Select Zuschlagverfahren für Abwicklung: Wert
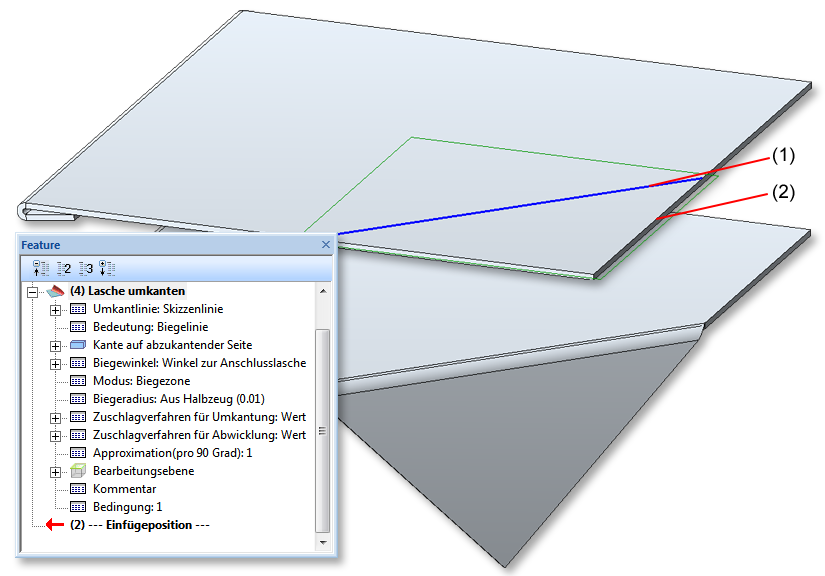This screenshot has width=825, height=576. tap(199, 435)
